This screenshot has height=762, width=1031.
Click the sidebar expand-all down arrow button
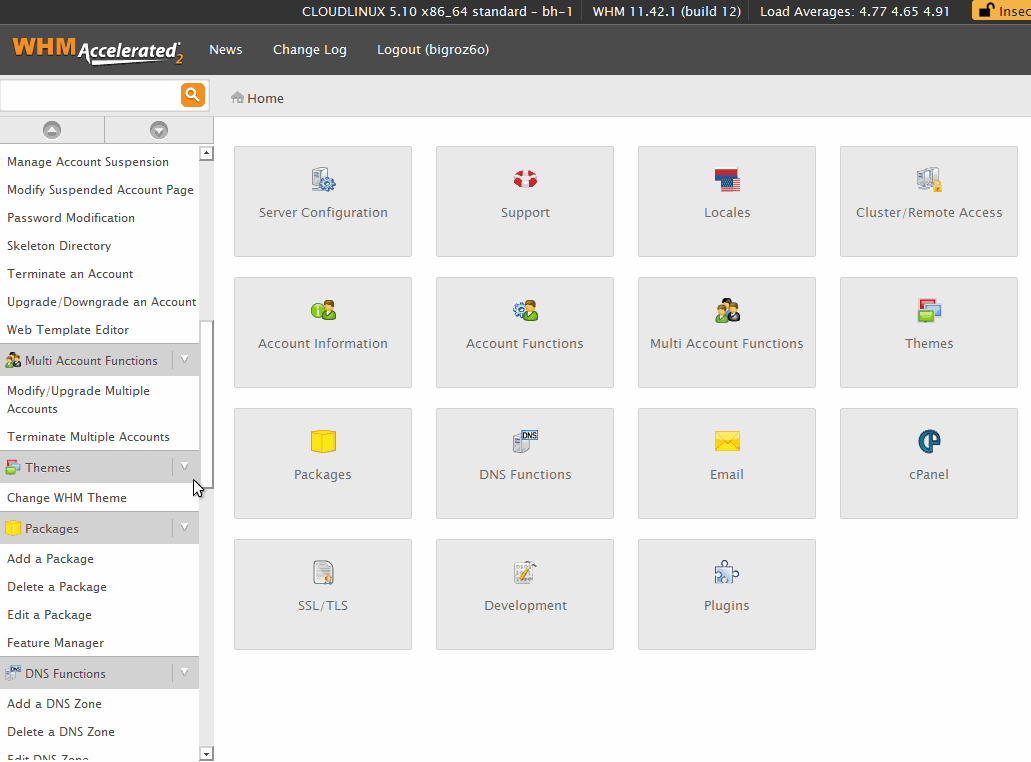pos(158,130)
